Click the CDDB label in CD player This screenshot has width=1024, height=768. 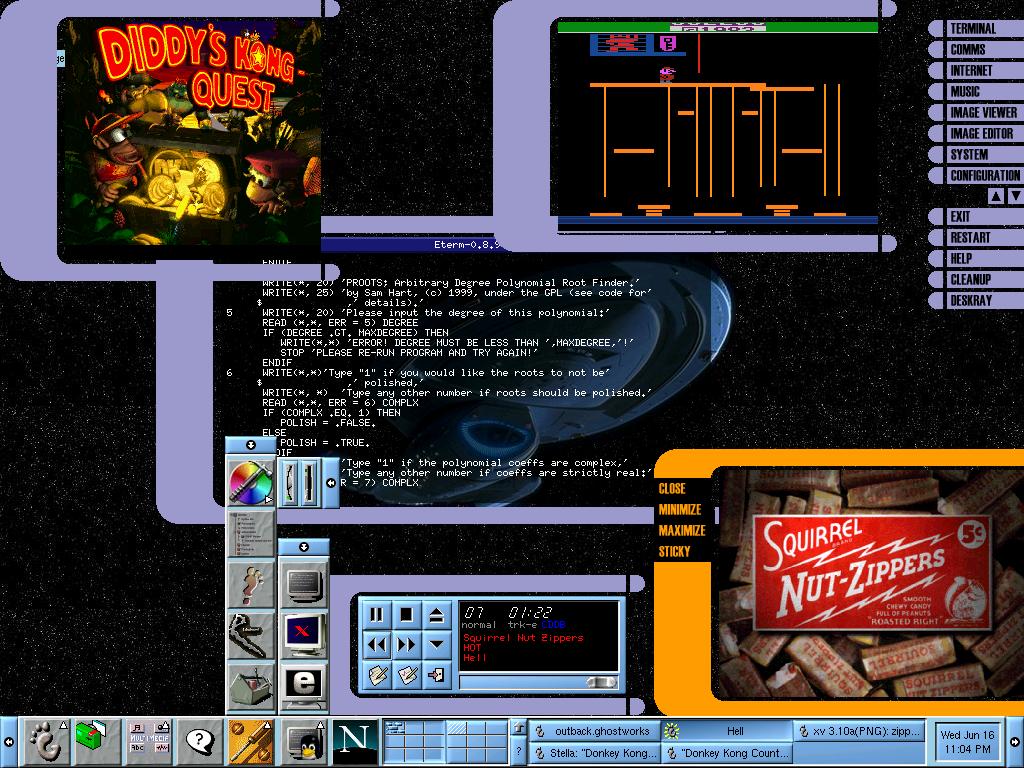tap(553, 625)
